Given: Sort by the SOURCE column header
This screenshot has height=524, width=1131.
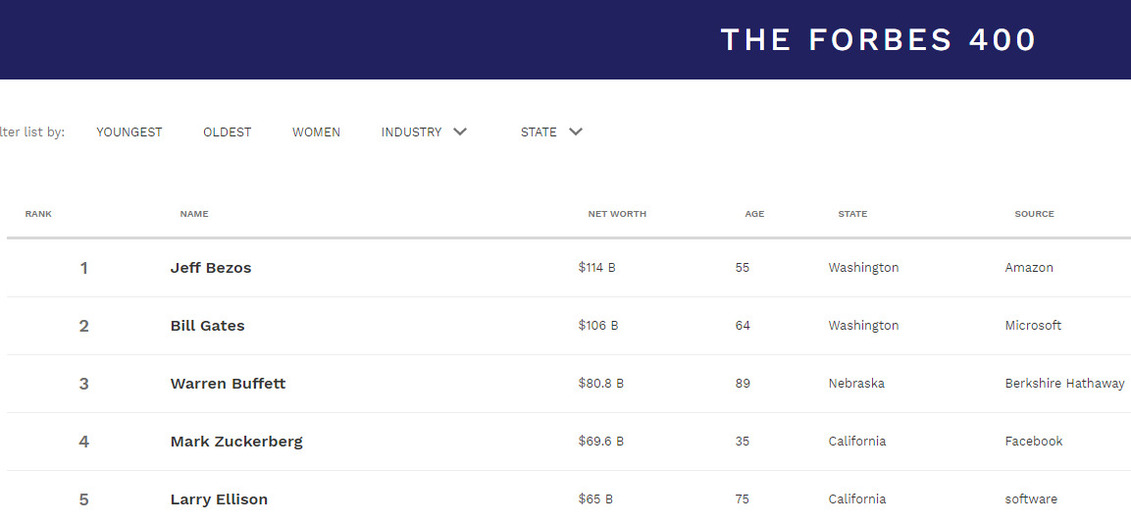Looking at the screenshot, I should (x=1034, y=214).
